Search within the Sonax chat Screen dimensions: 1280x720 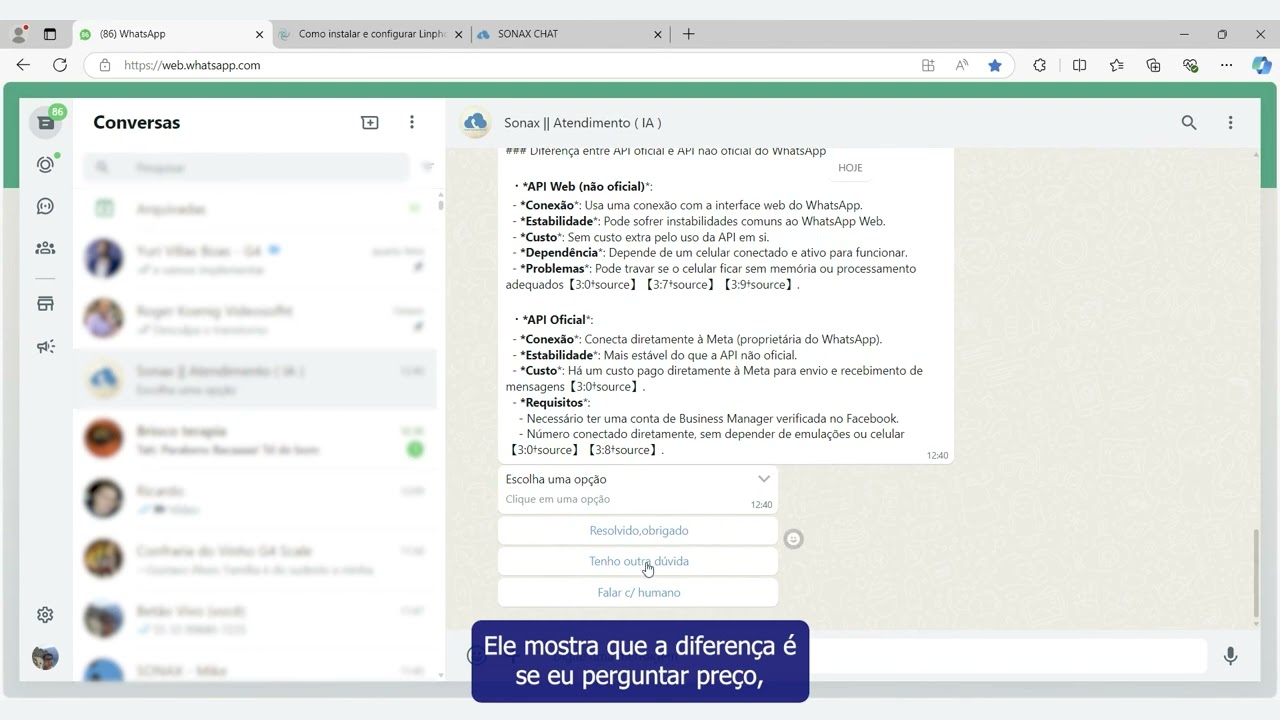[x=1189, y=122]
